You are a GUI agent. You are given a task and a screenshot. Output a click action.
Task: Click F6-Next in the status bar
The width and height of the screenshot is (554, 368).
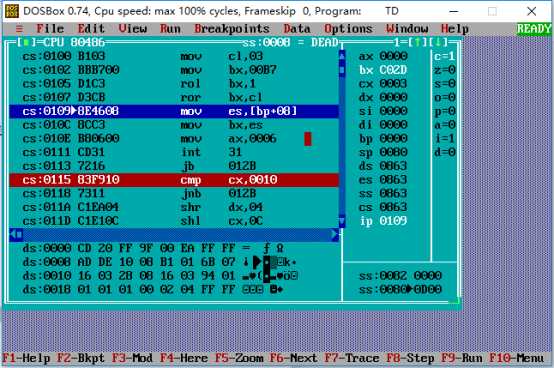(x=294, y=358)
